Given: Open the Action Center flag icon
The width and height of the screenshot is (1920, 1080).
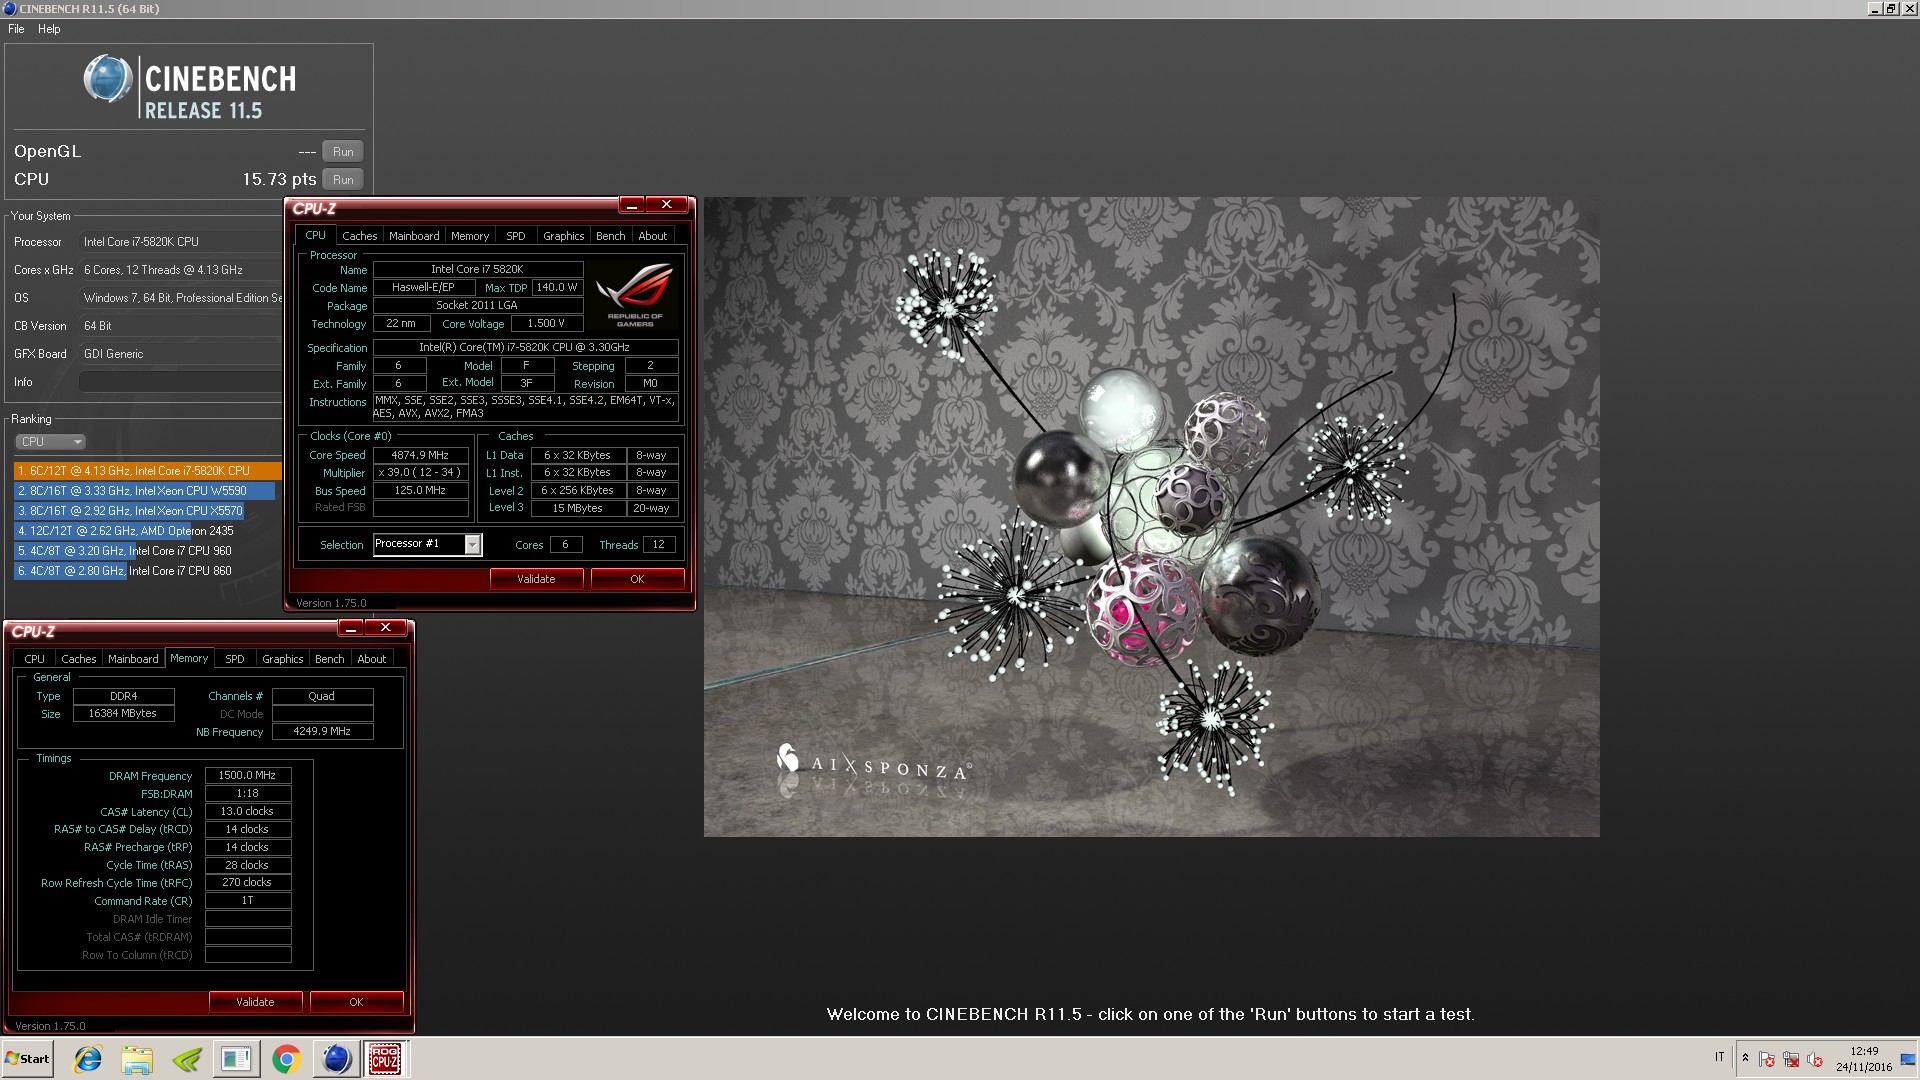Looking at the screenshot, I should [x=1767, y=1059].
